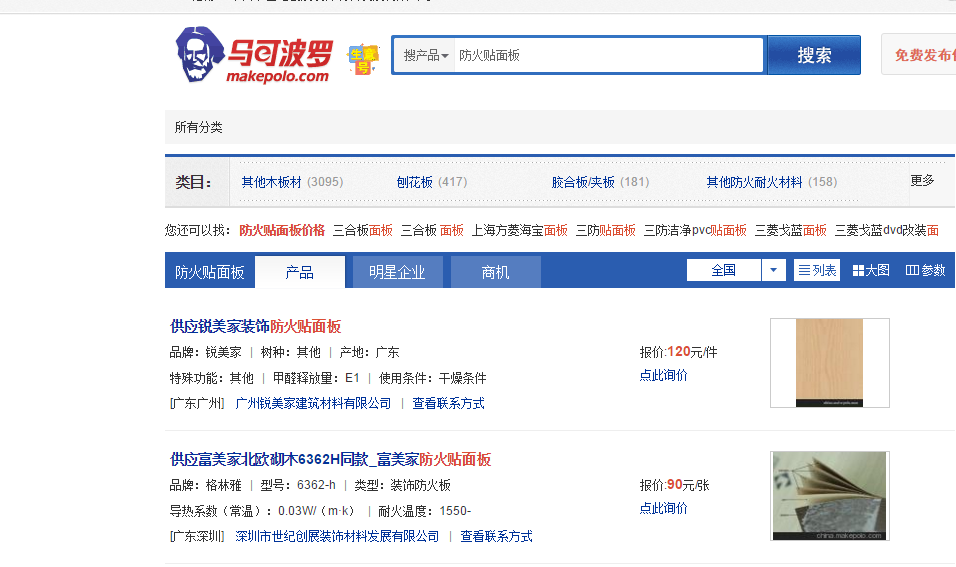Select the 全国 region field
This screenshot has height=567, width=956.
tap(724, 270)
